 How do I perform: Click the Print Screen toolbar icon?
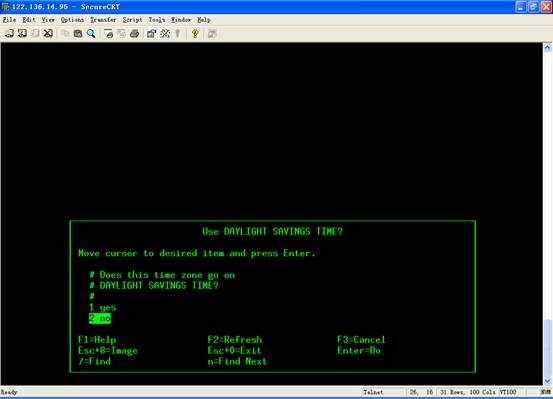(x=108, y=34)
